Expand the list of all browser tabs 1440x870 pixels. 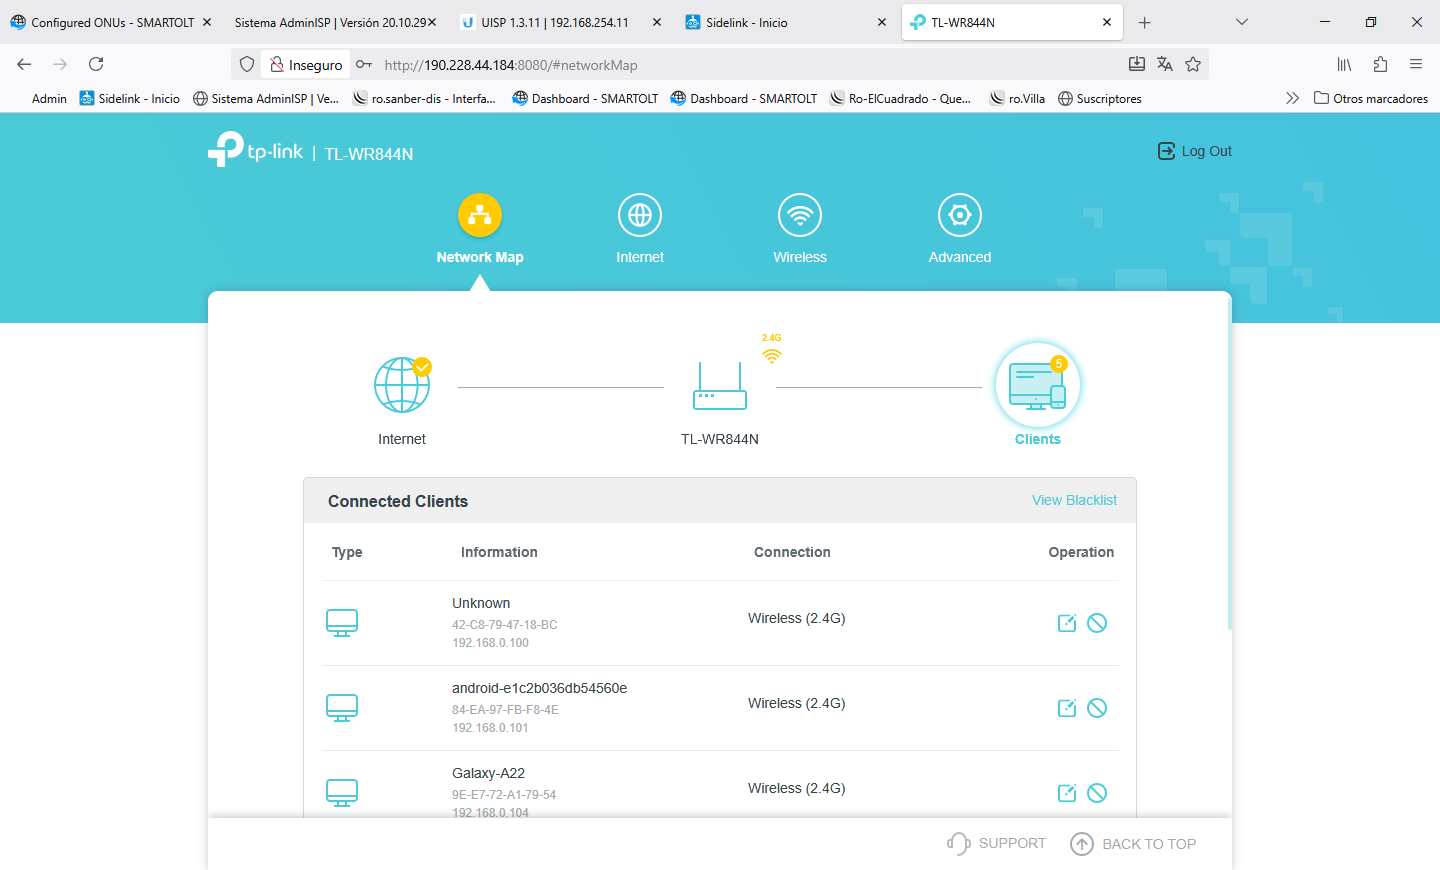[1242, 22]
